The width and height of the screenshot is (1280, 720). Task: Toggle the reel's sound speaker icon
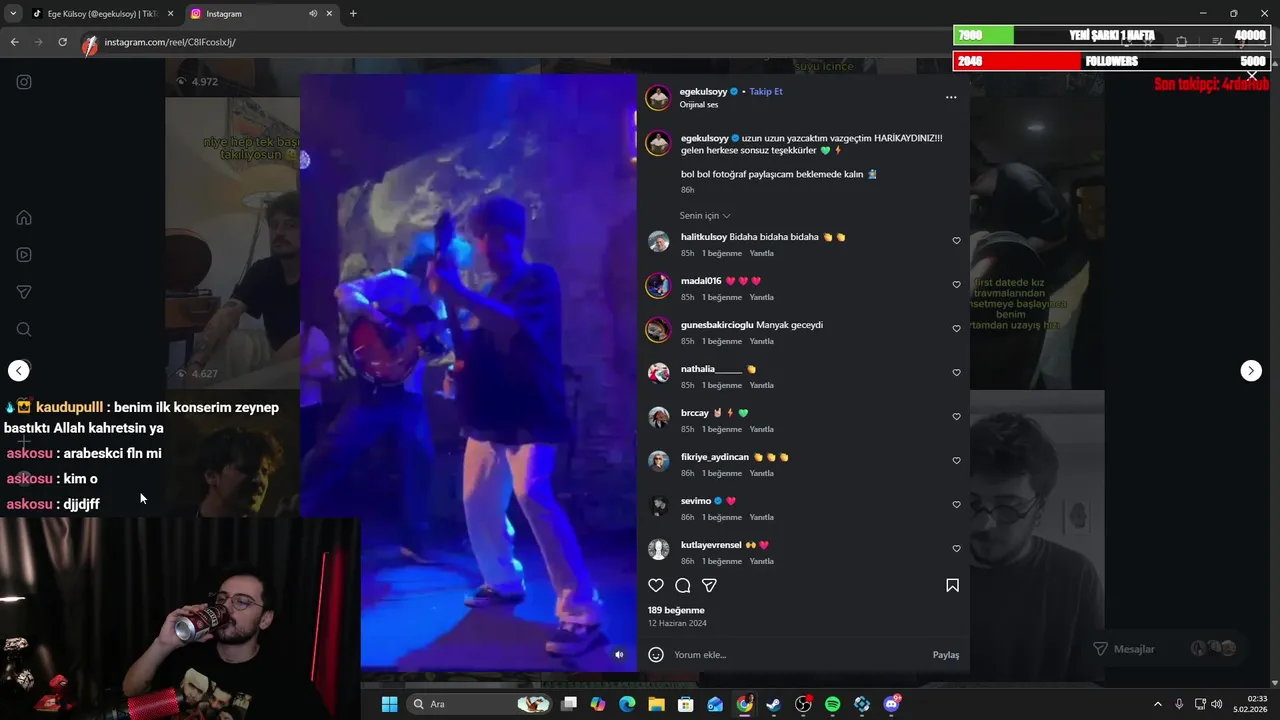(x=619, y=655)
